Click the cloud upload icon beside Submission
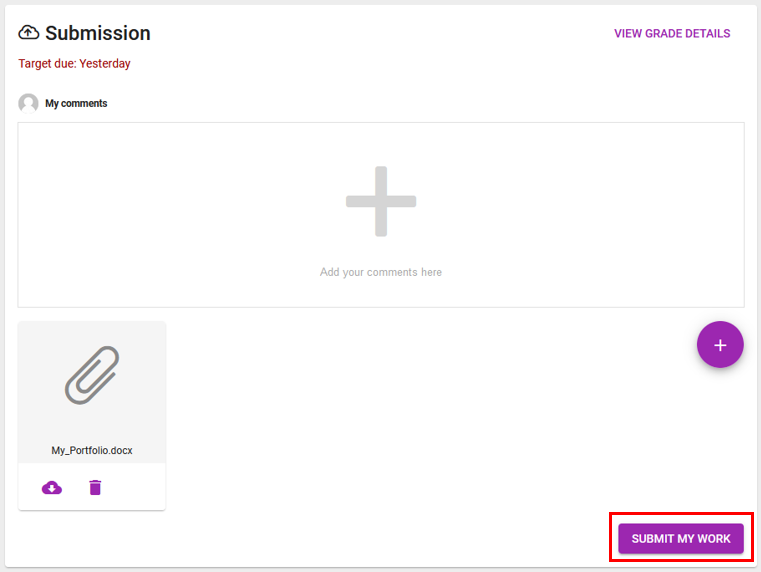Screen dimensions: 761x572 click(29, 33)
